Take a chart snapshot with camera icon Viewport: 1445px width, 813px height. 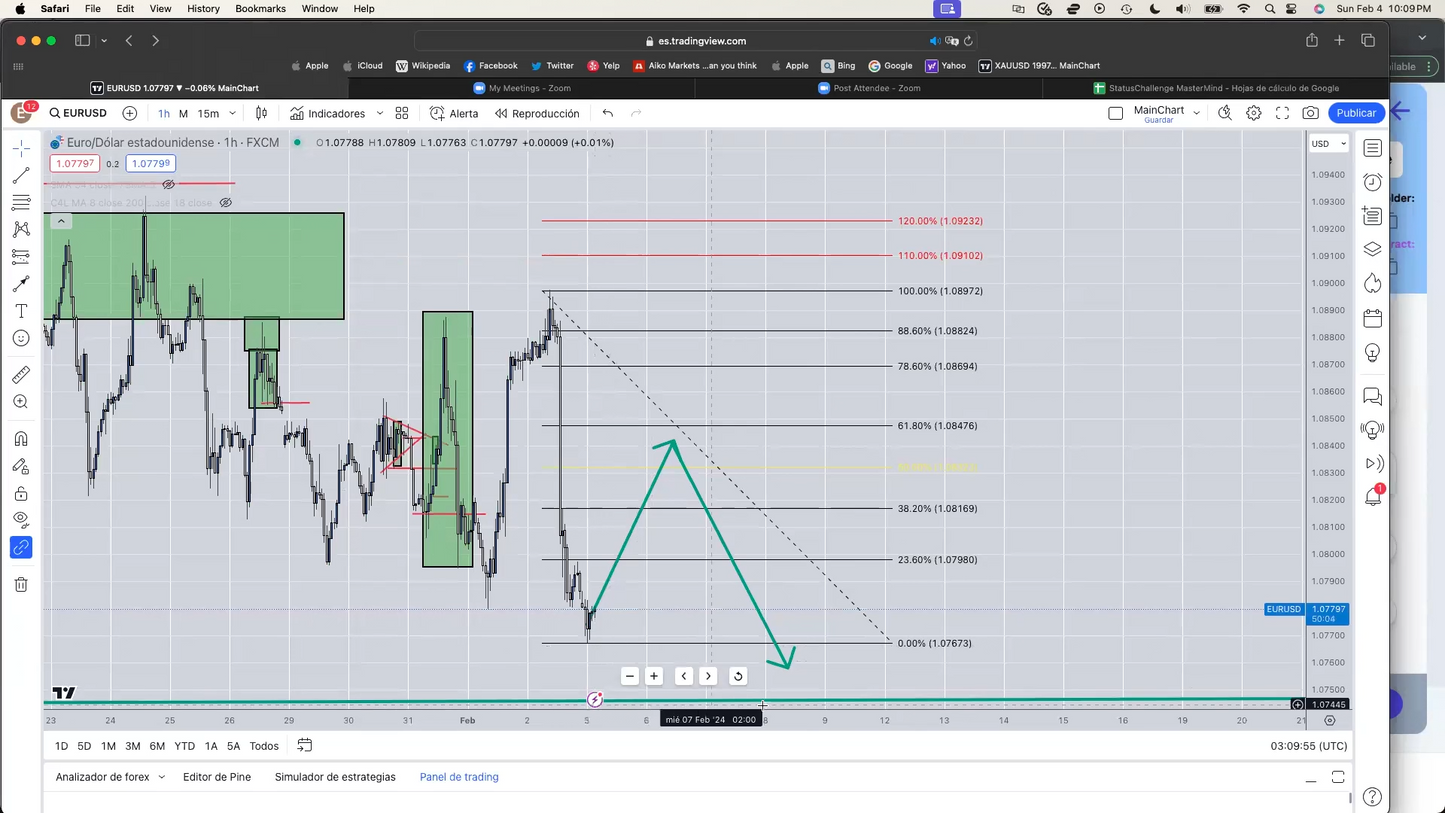pyautogui.click(x=1311, y=113)
